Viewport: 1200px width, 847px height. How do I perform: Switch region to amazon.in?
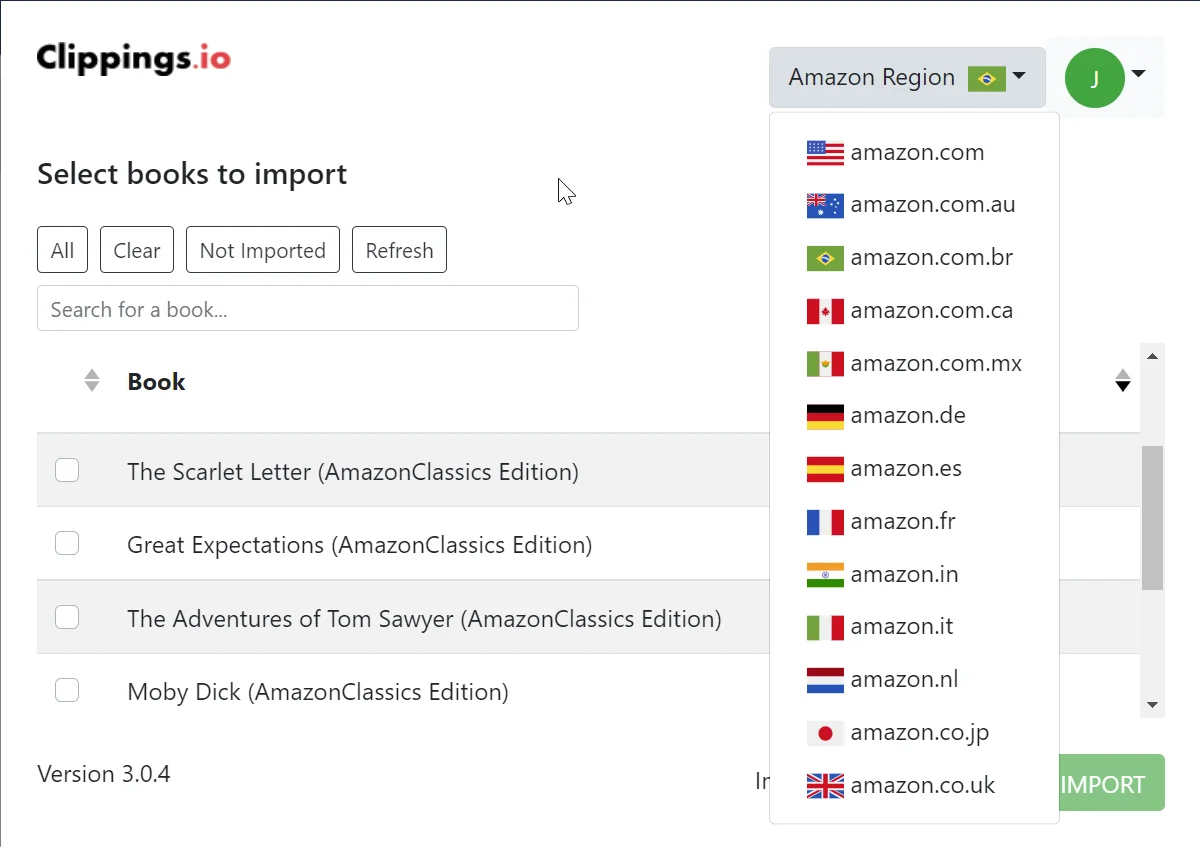tap(914, 575)
